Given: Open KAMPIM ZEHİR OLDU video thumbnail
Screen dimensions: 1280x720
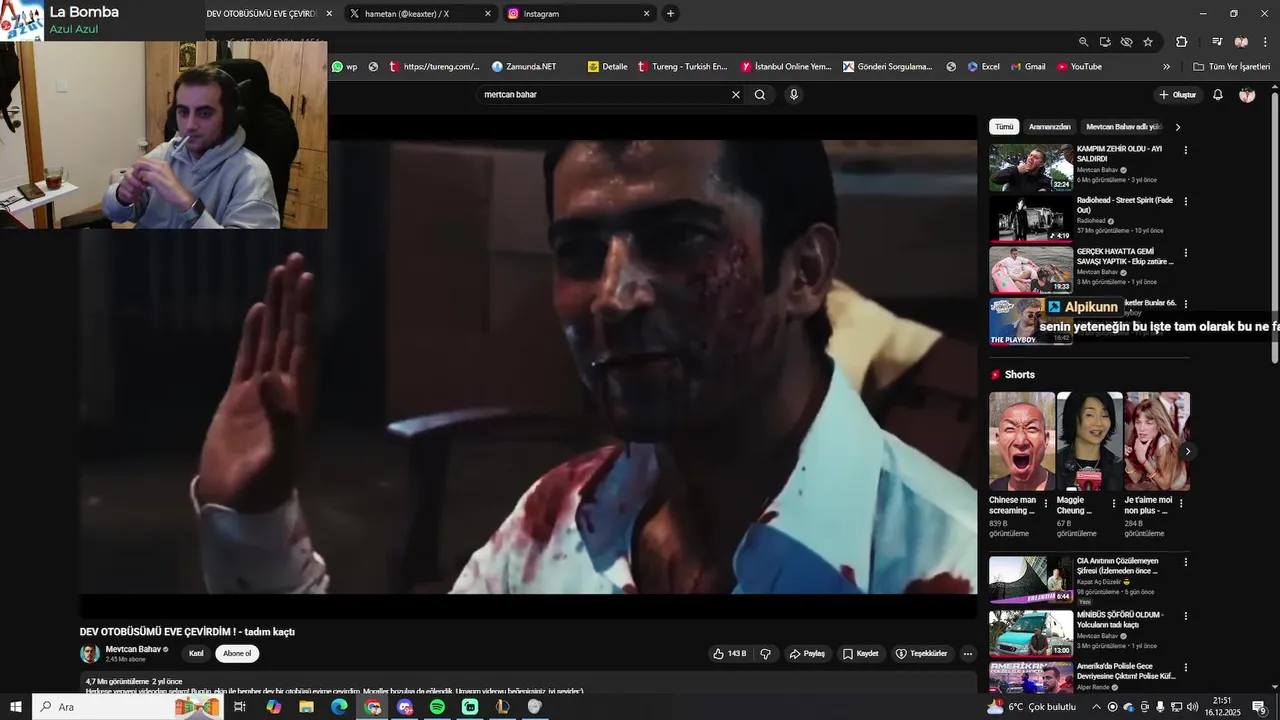Looking at the screenshot, I should point(1031,167).
